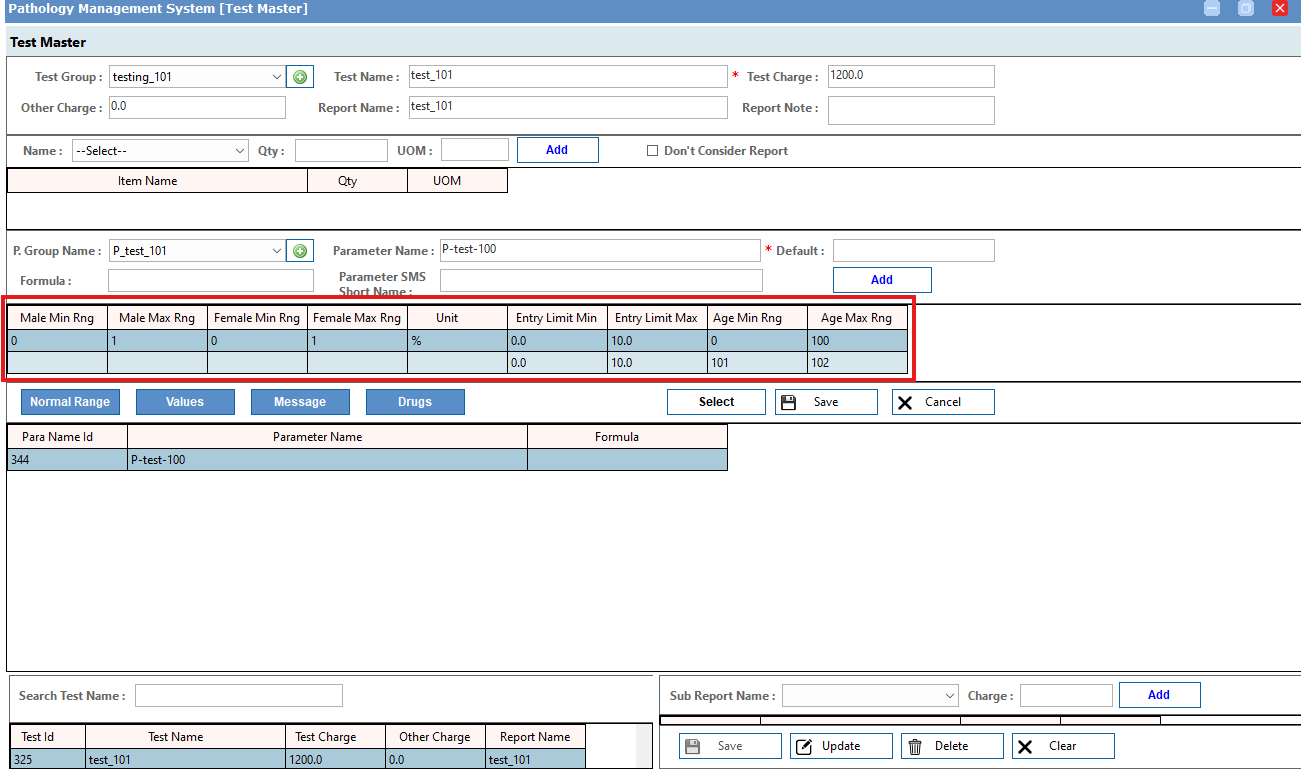Open the Drugs tab
Screen dimensions: 1301x769
(x=415, y=402)
